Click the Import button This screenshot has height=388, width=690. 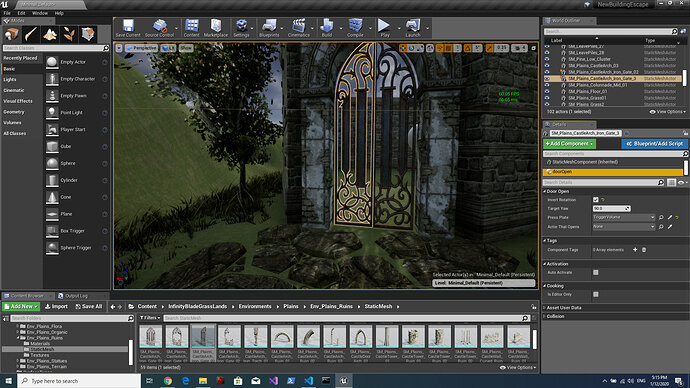click(x=56, y=307)
